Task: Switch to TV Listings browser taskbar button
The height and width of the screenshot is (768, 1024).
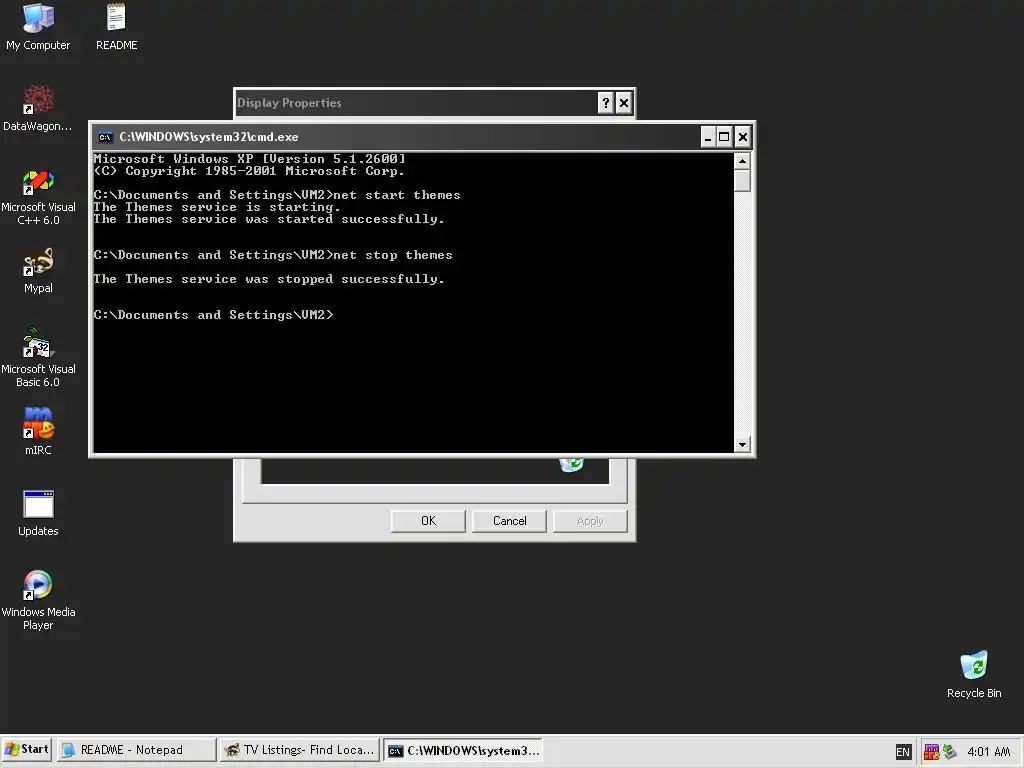Action: pos(300,750)
